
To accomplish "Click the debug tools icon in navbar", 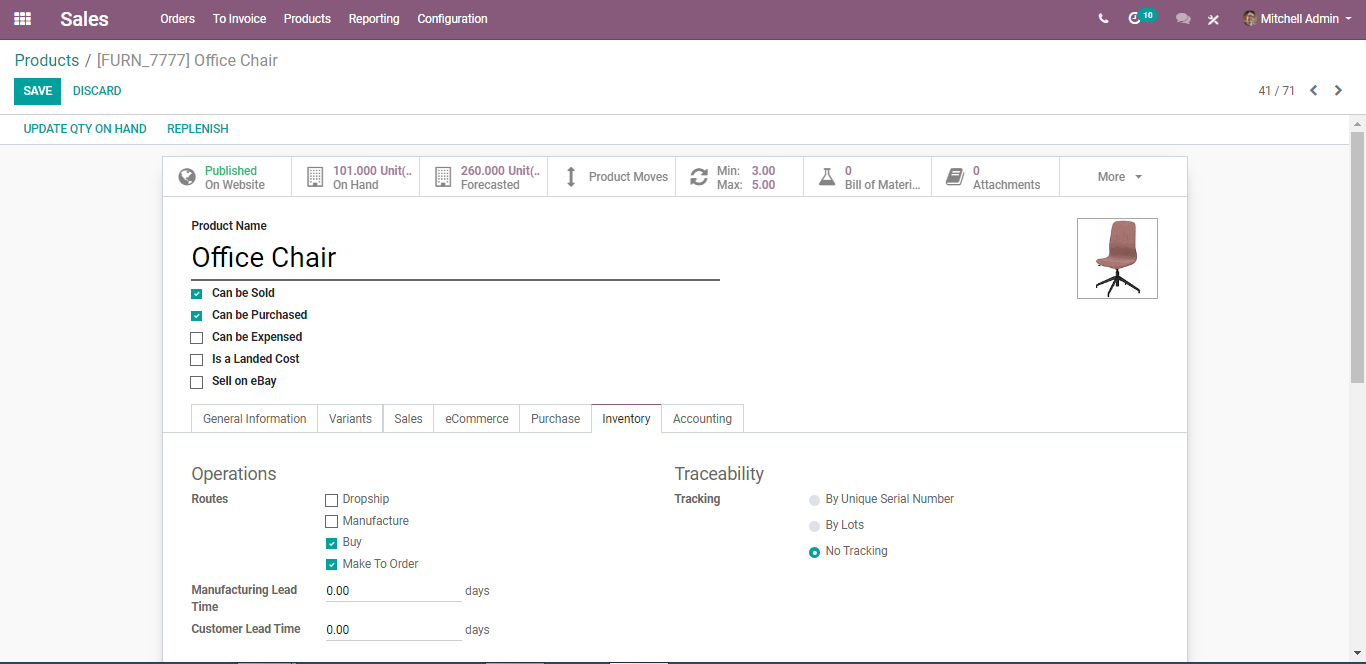I will coord(1213,19).
